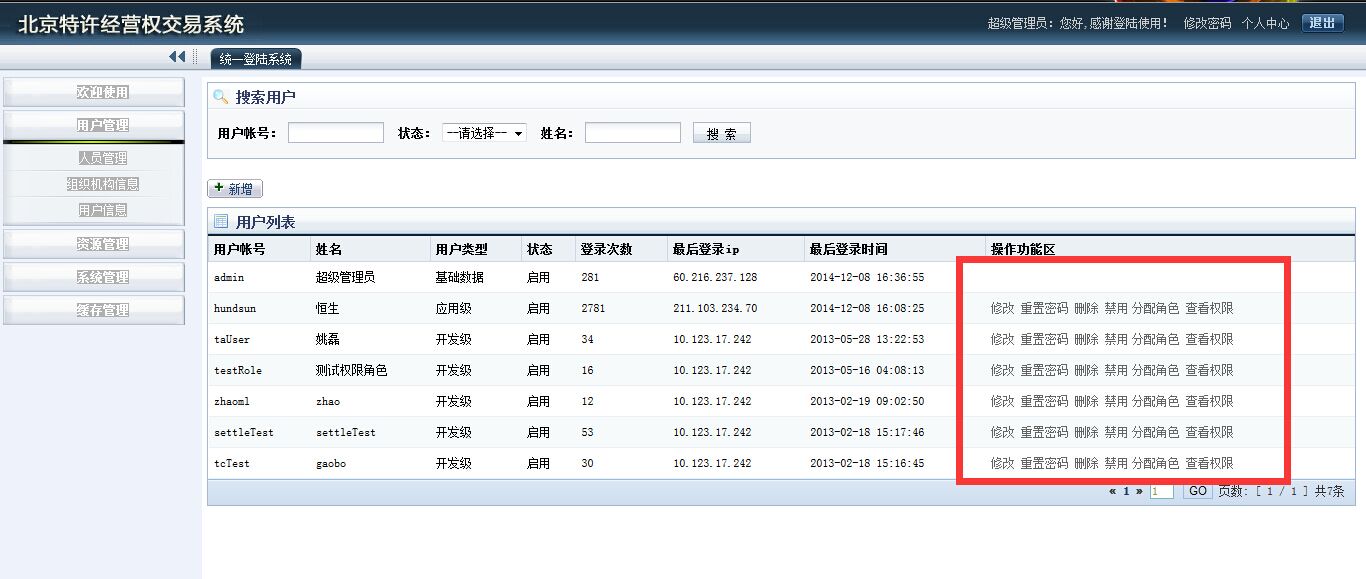Click 重置密码 for taUser row

(1044, 339)
